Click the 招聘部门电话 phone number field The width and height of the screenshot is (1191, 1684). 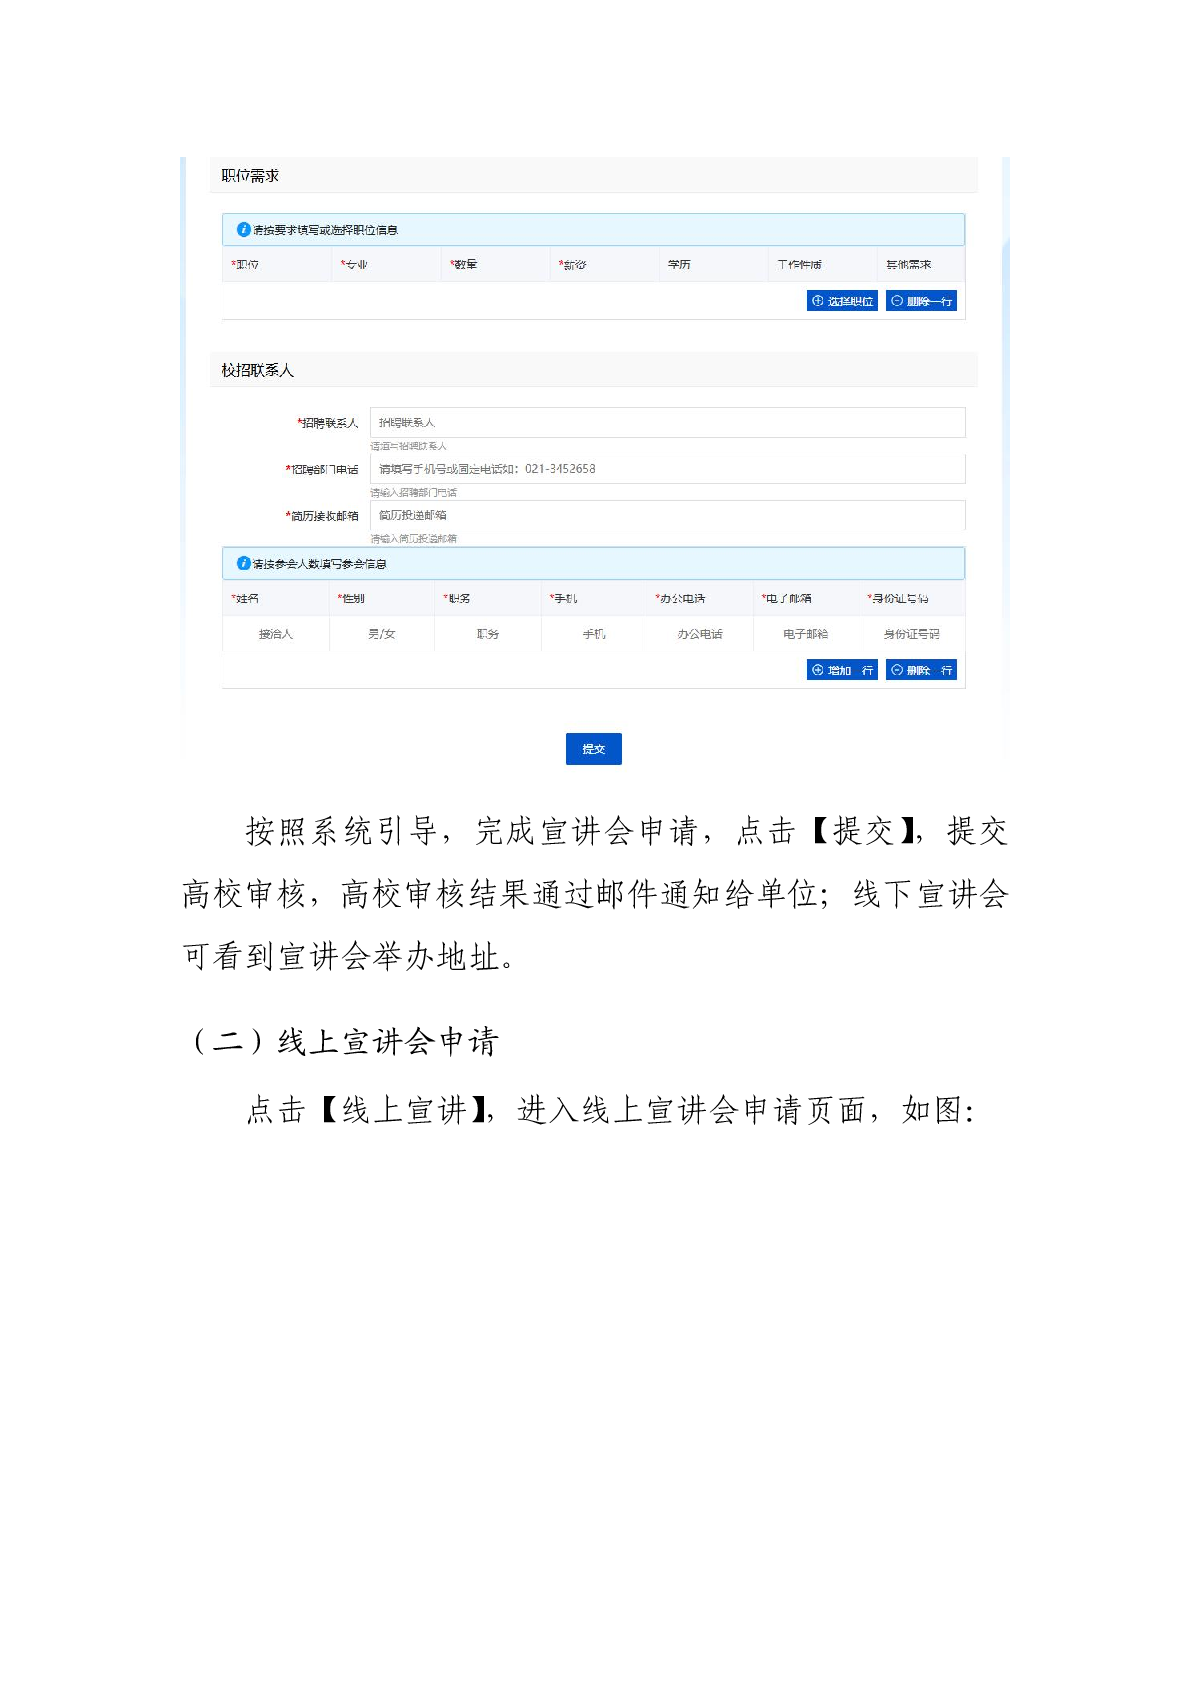(667, 469)
